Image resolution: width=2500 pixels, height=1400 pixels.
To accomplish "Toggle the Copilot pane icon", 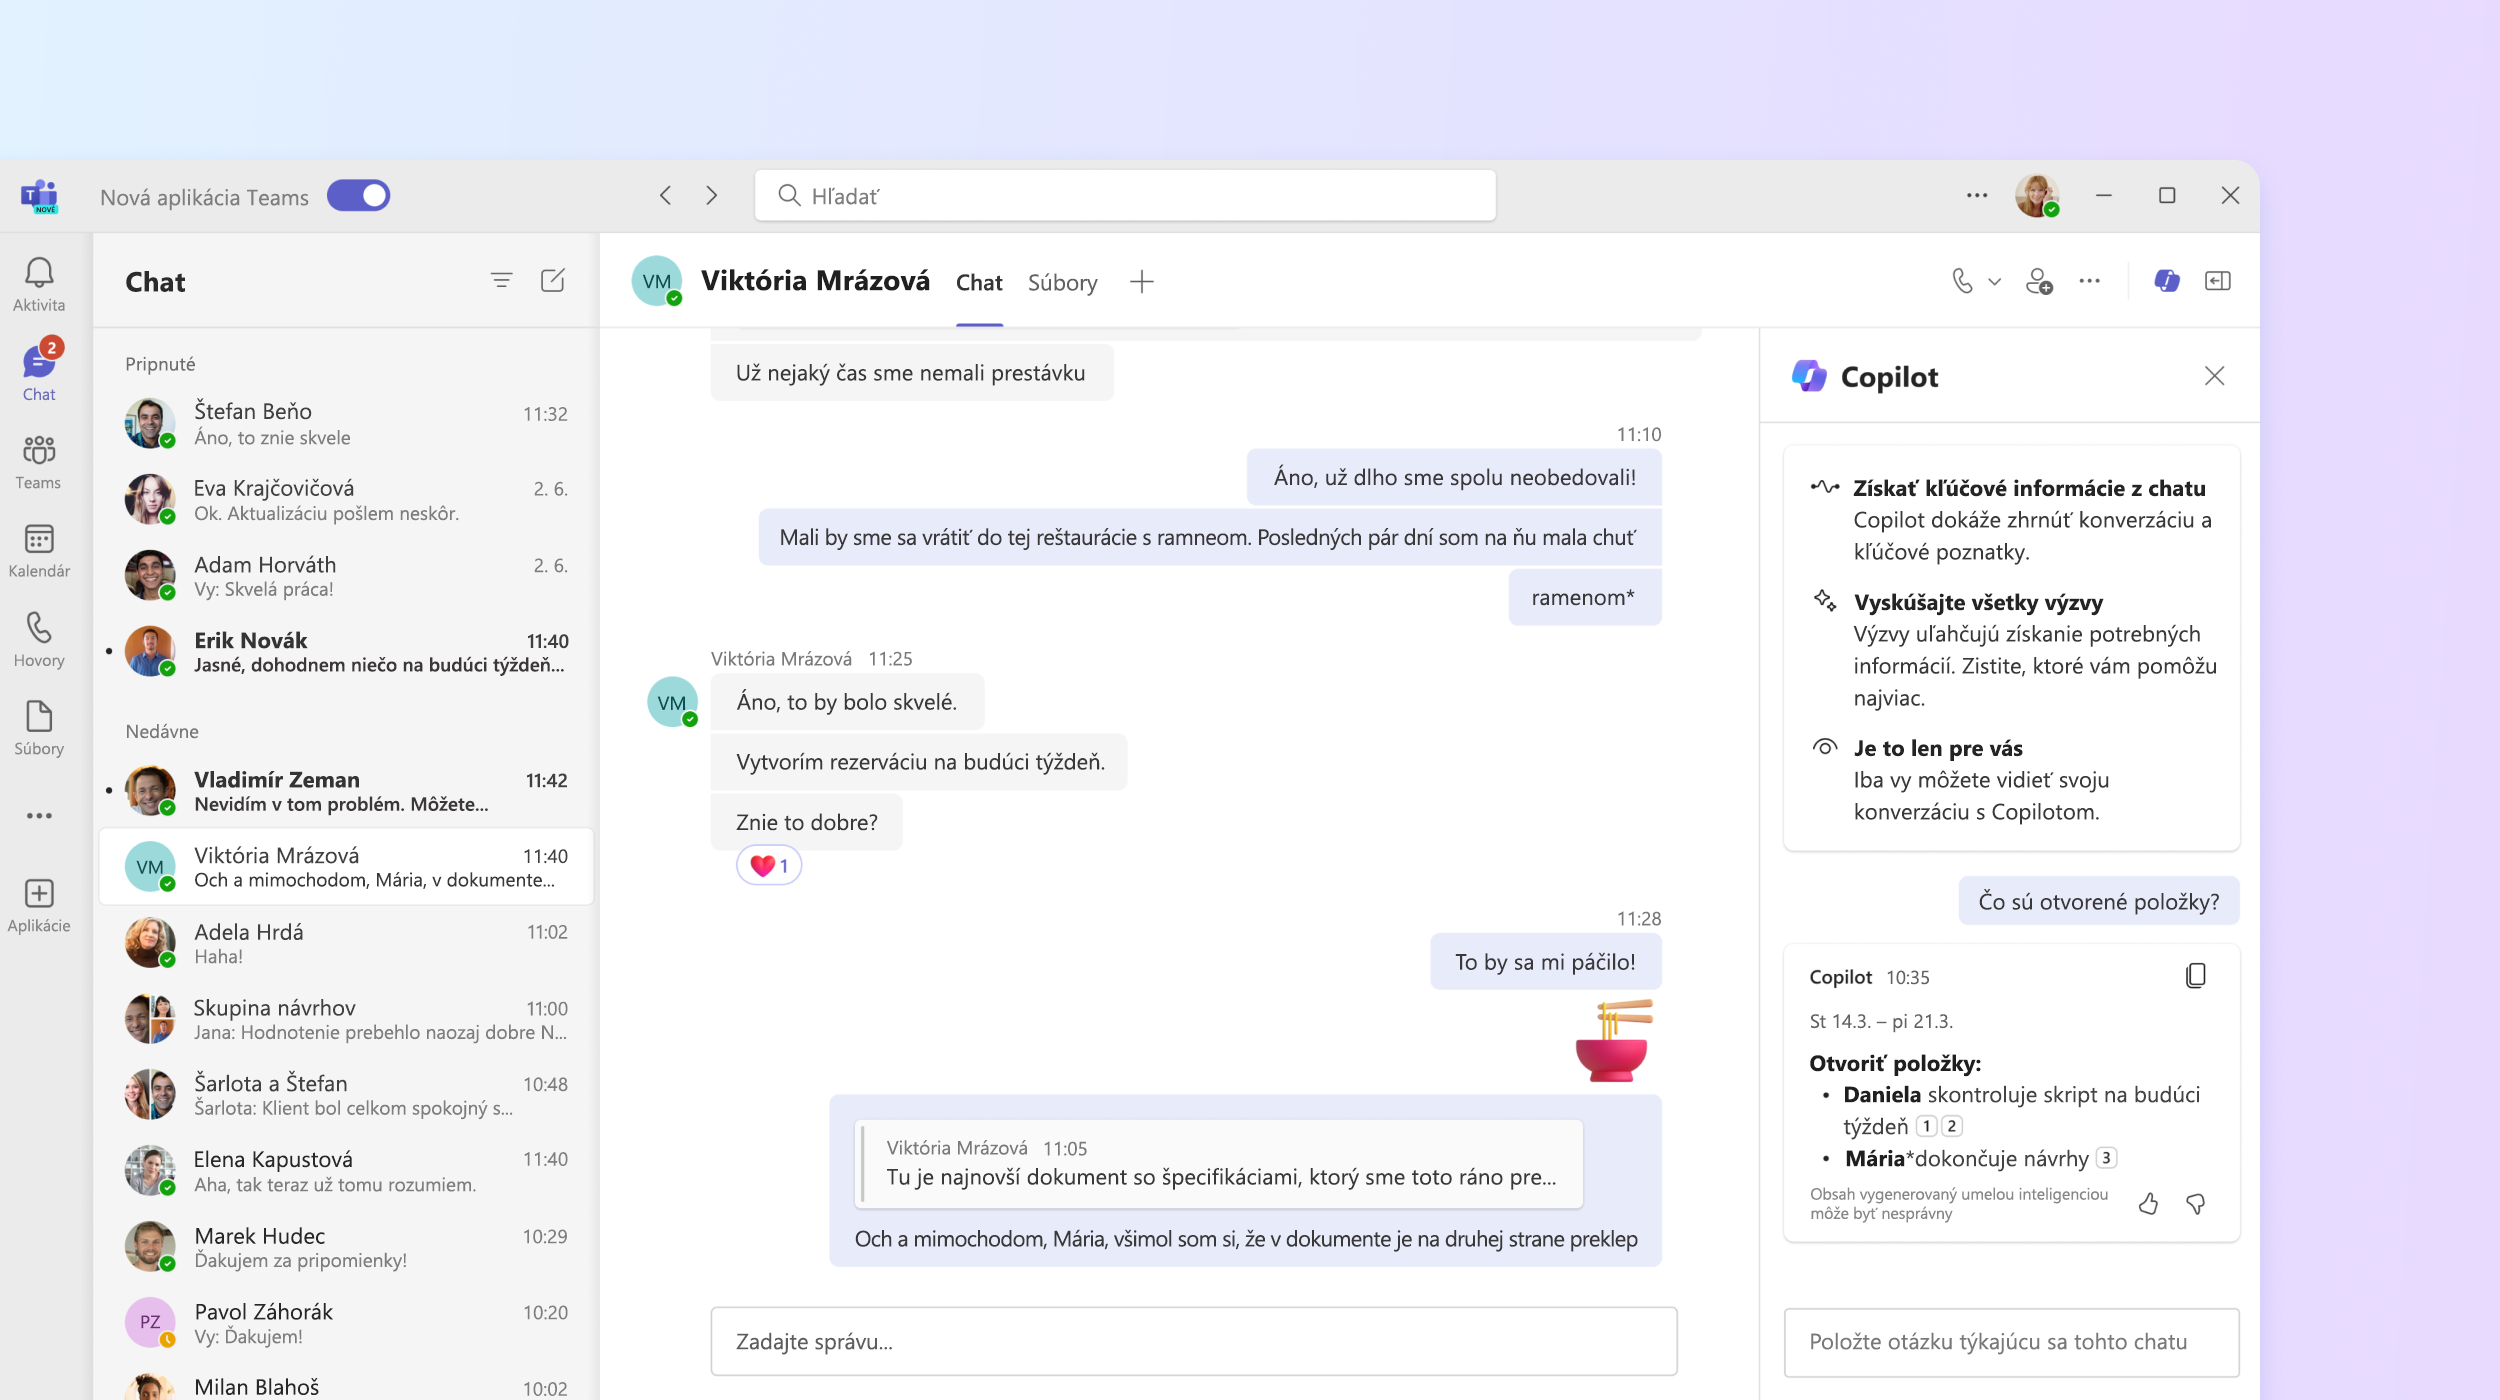I will point(2166,281).
